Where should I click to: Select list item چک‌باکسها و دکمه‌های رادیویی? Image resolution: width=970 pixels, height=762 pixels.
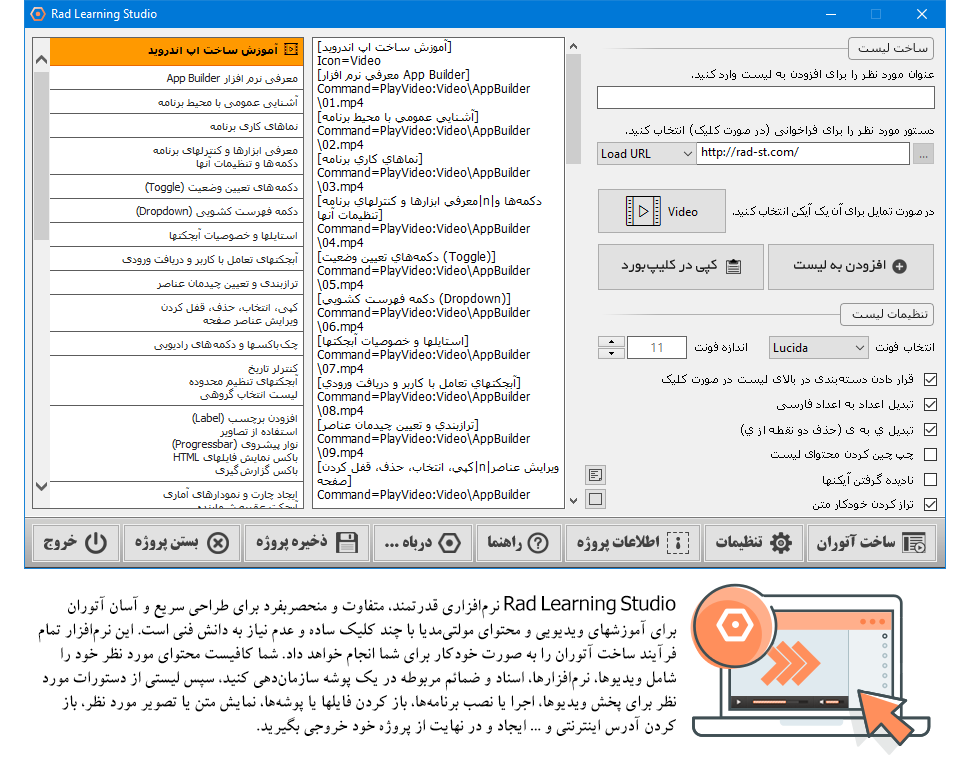tap(176, 345)
